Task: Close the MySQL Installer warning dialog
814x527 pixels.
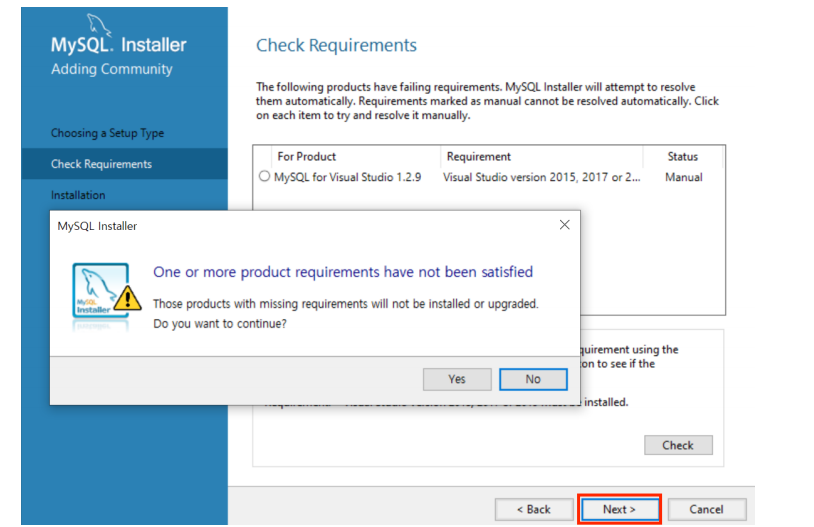Action: click(564, 225)
